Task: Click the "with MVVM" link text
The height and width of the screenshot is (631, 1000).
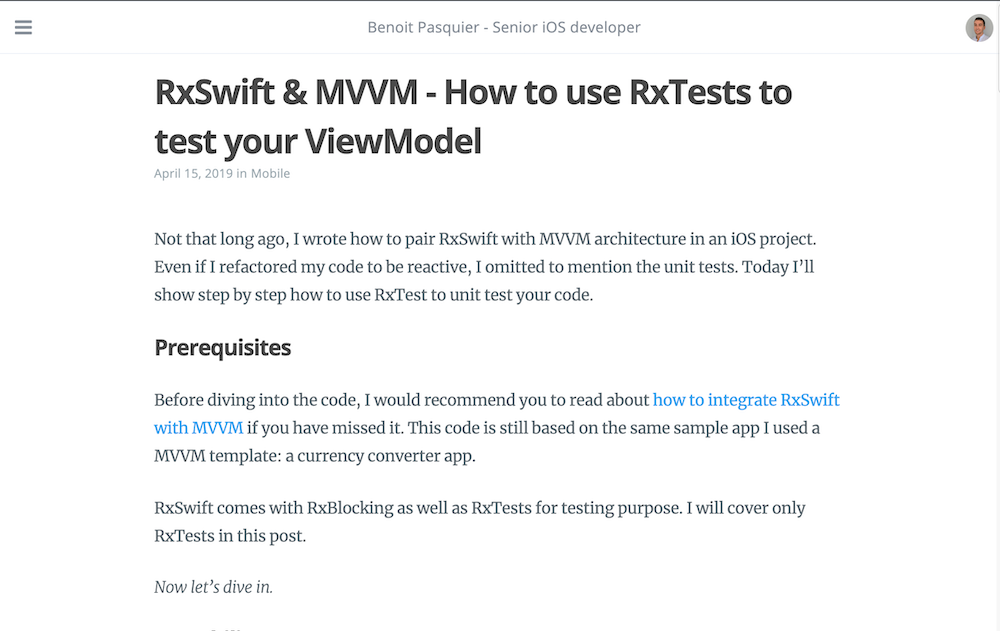Action: click(198, 428)
